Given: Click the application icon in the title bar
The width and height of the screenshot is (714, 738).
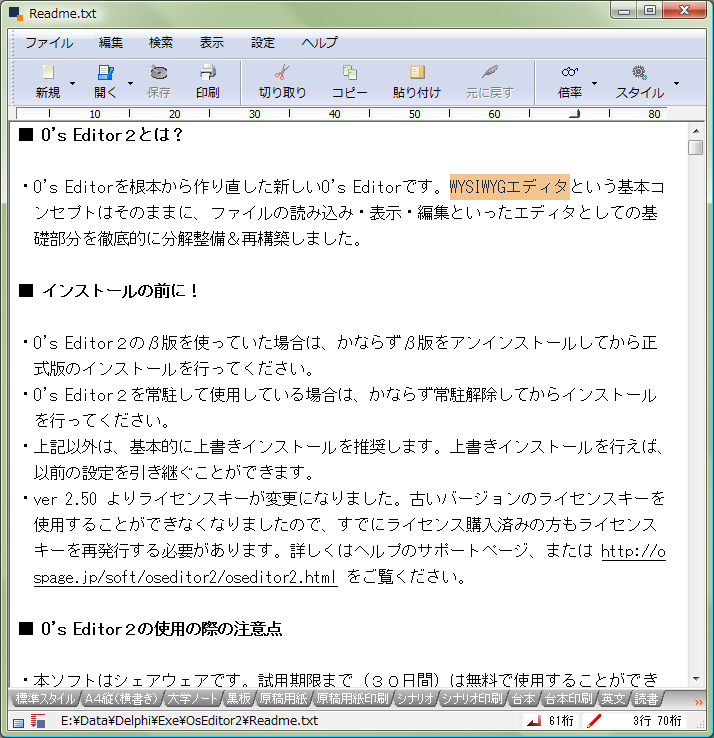Looking at the screenshot, I should [16, 14].
